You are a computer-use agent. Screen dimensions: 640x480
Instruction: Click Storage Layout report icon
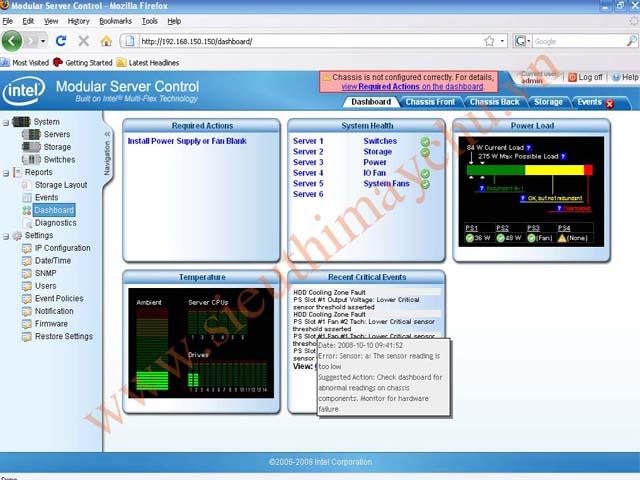[x=27, y=185]
